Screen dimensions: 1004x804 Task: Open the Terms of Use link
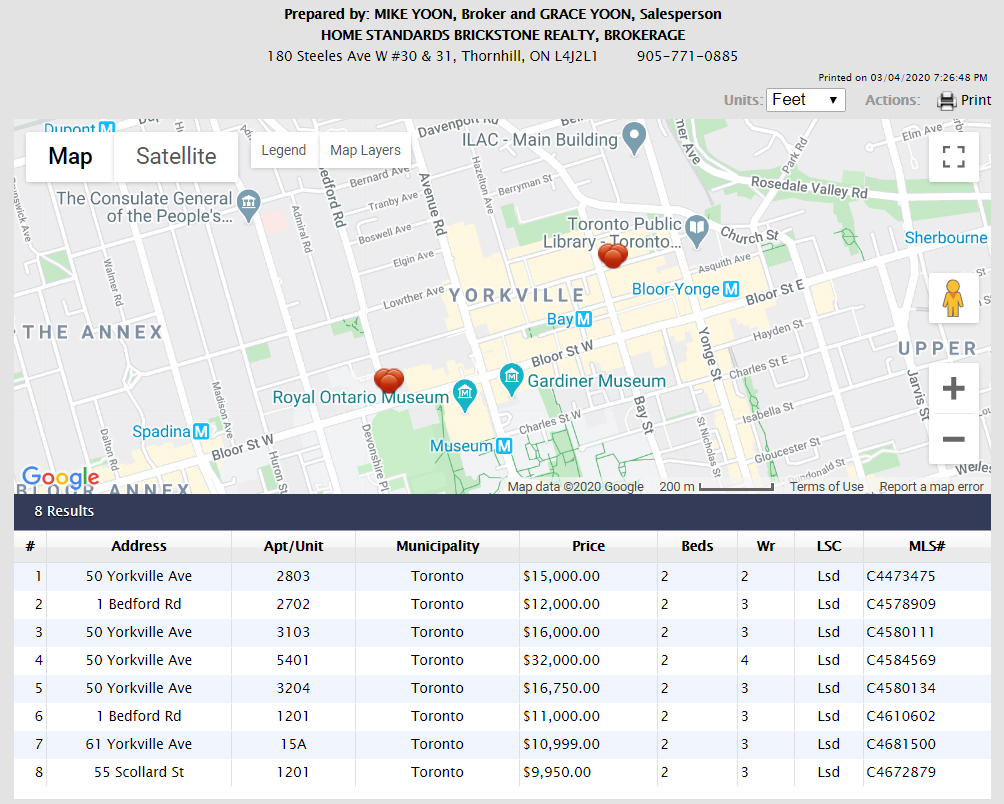click(x=827, y=486)
